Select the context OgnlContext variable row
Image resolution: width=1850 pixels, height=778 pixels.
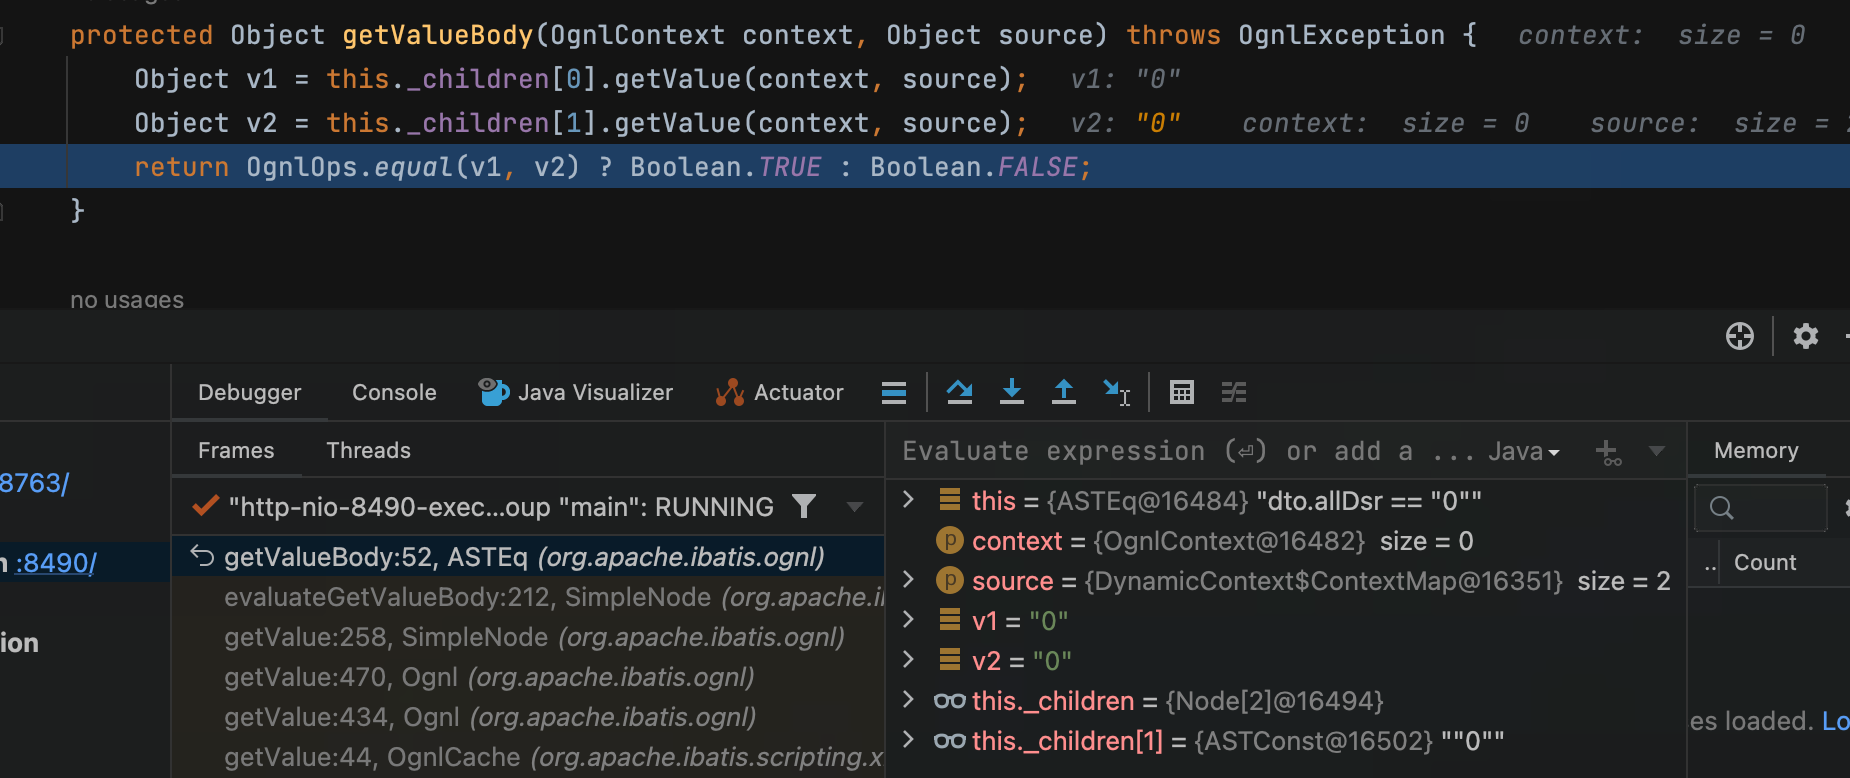pyautogui.click(x=1285, y=541)
